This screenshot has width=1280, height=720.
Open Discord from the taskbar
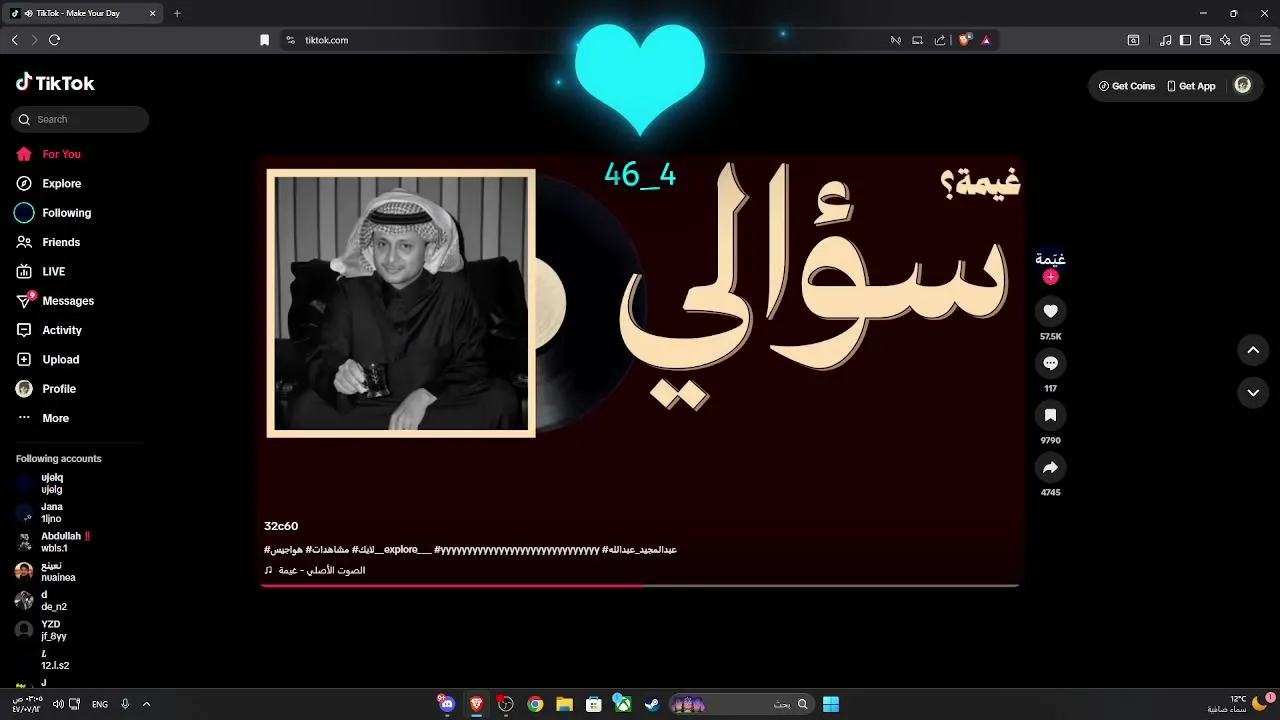[447, 704]
